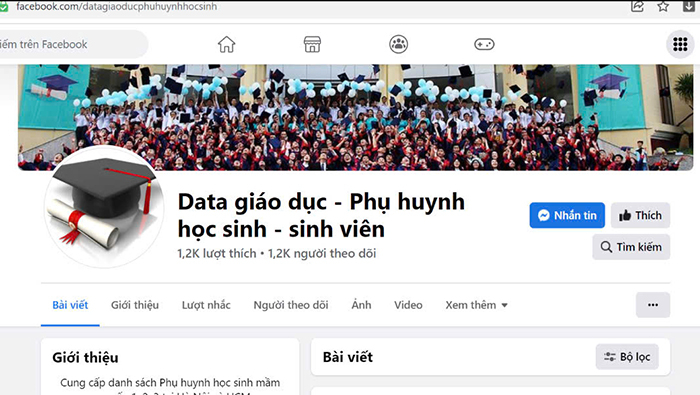Click the 1,2K lượt thích text
Image resolution: width=700 pixels, height=395 pixels.
click(x=217, y=254)
